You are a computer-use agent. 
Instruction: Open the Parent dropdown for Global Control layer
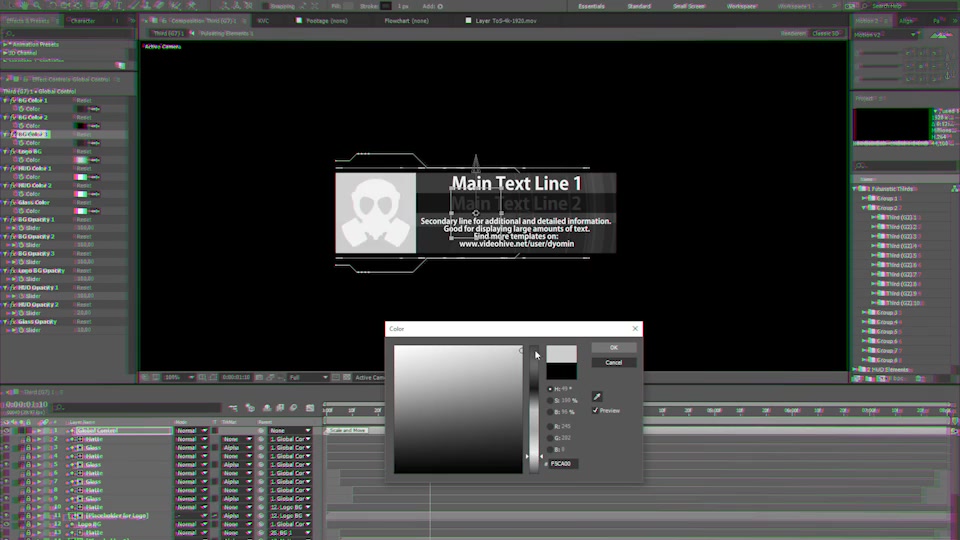[290, 431]
